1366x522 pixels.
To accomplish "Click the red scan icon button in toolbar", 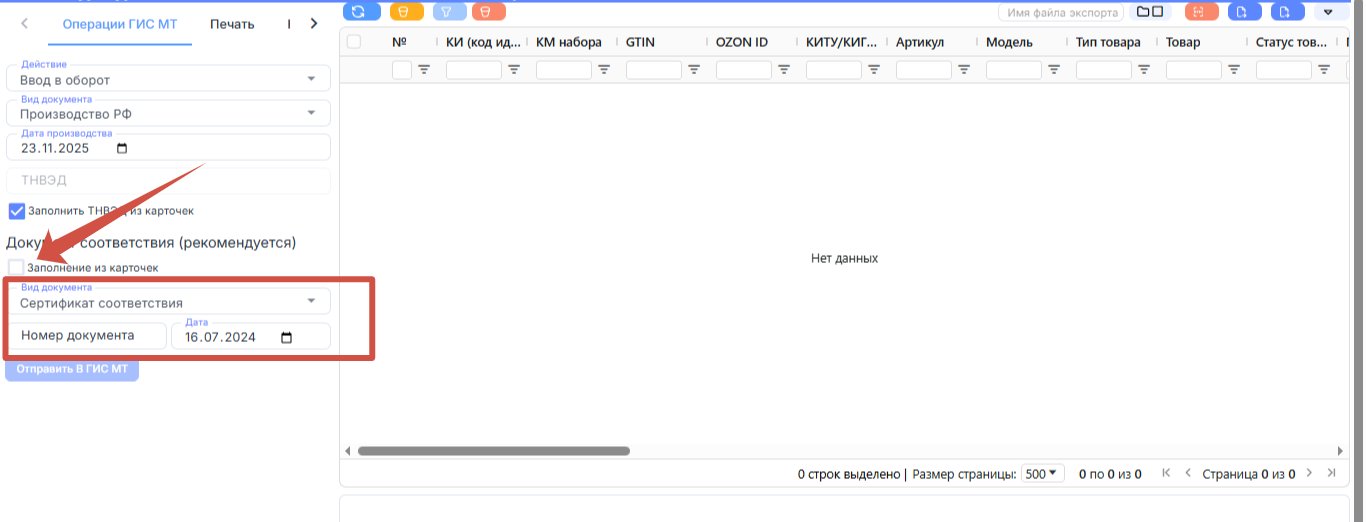I will (x=1201, y=12).
